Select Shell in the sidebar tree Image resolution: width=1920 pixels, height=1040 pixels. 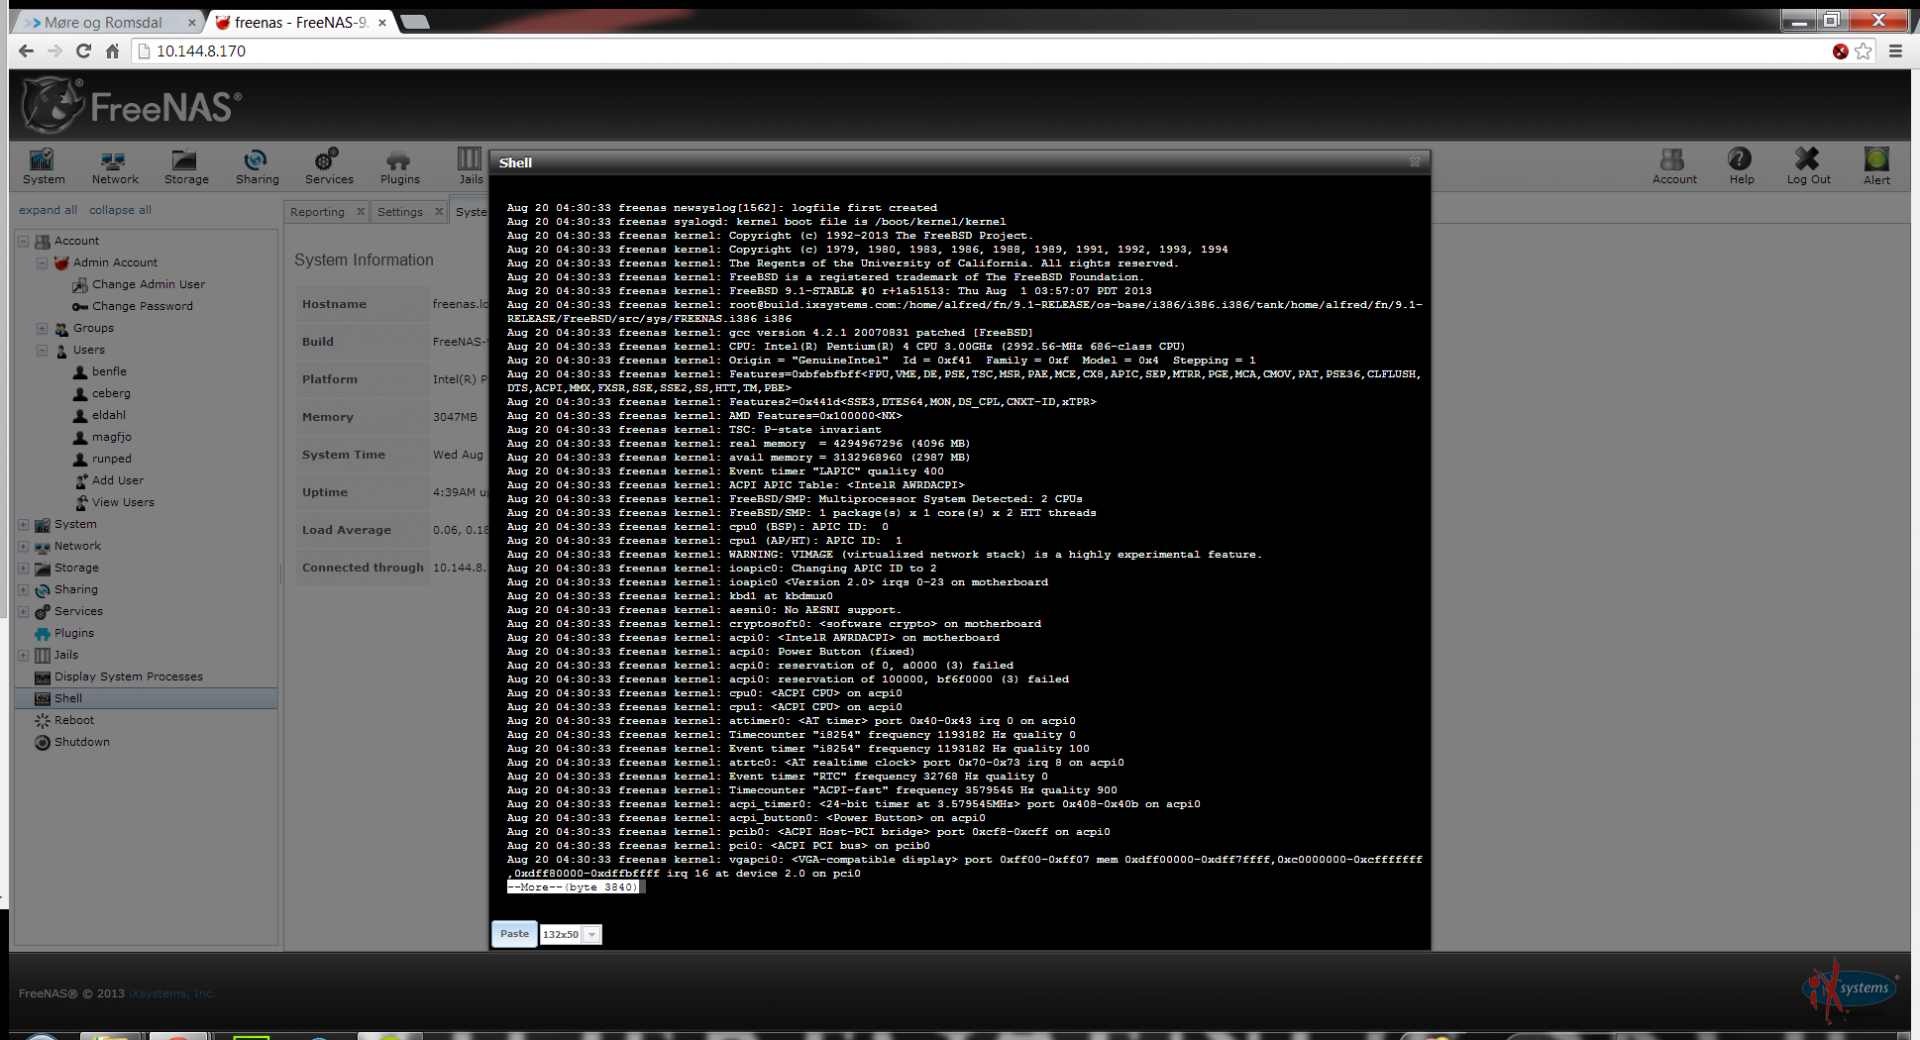(x=68, y=699)
